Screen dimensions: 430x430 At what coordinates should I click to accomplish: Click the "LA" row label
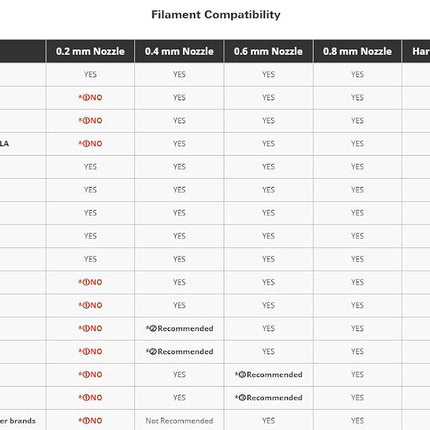[x=4, y=144]
